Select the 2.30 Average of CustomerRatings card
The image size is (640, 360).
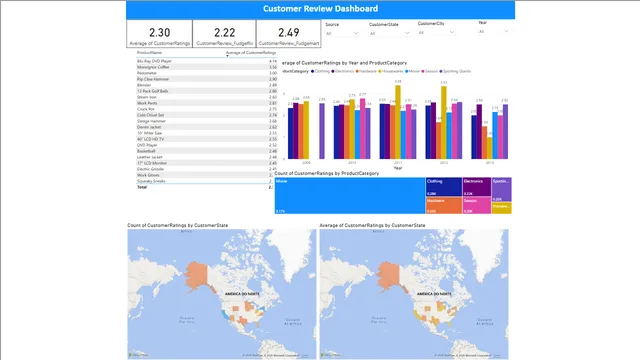159,34
